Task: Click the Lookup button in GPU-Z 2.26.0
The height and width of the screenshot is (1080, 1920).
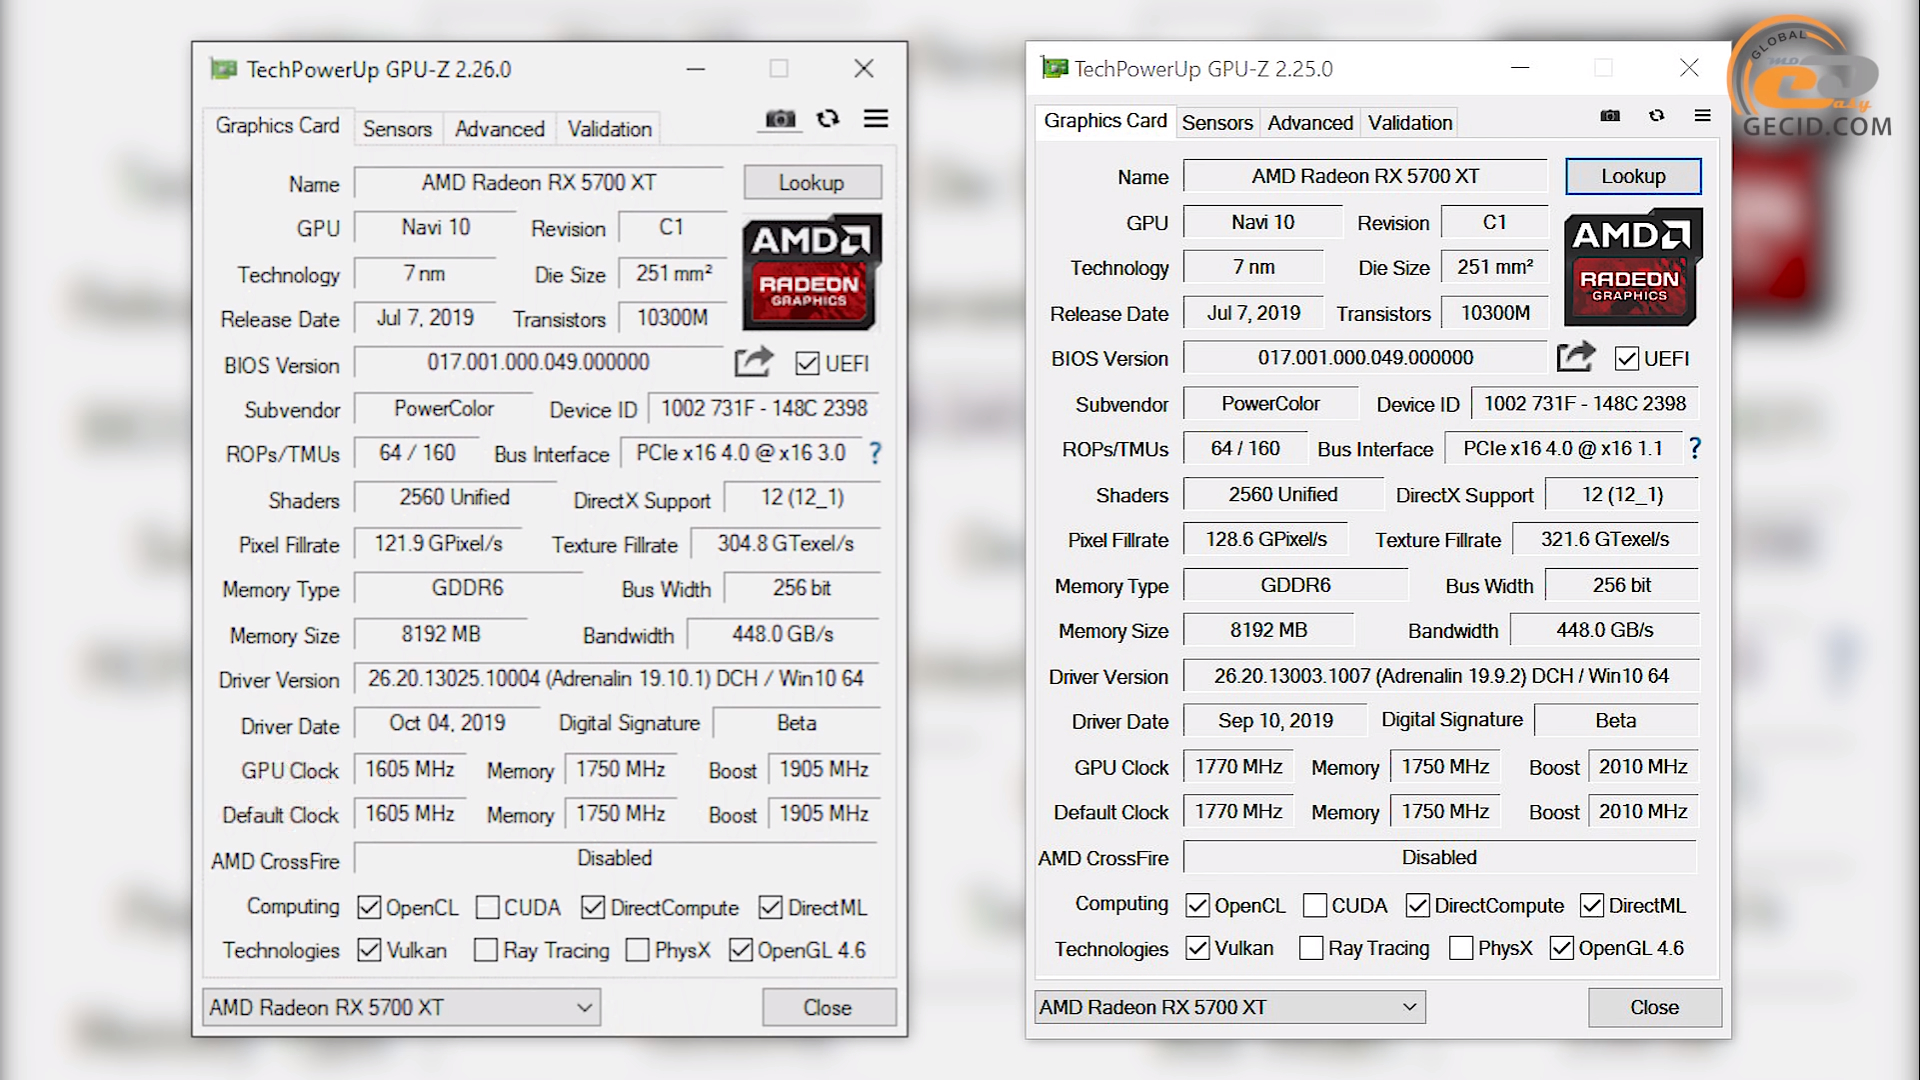Action: click(x=812, y=183)
